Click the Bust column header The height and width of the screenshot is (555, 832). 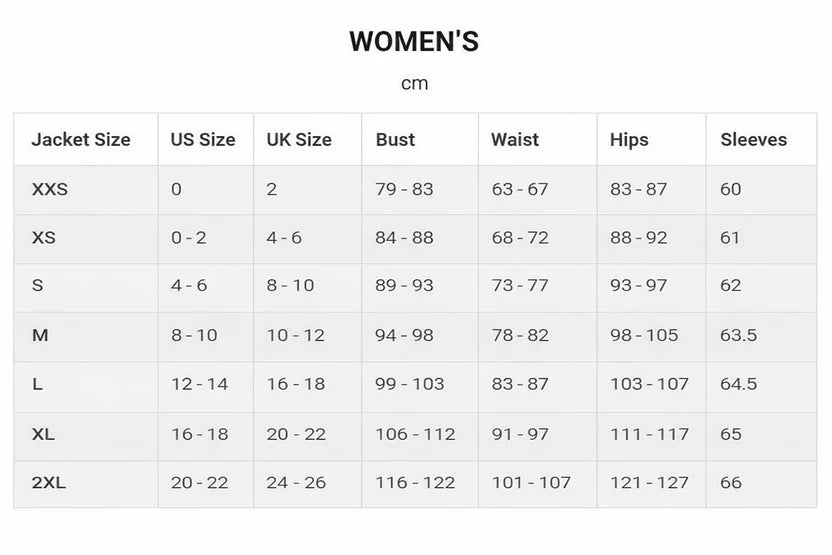(395, 140)
